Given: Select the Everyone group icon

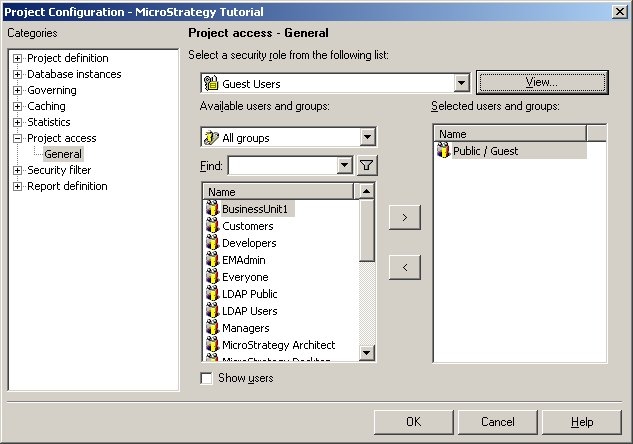Looking at the screenshot, I should pyautogui.click(x=212, y=277).
